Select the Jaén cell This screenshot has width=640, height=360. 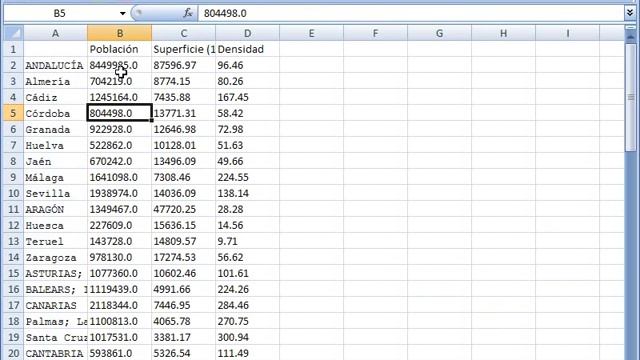(x=56, y=161)
